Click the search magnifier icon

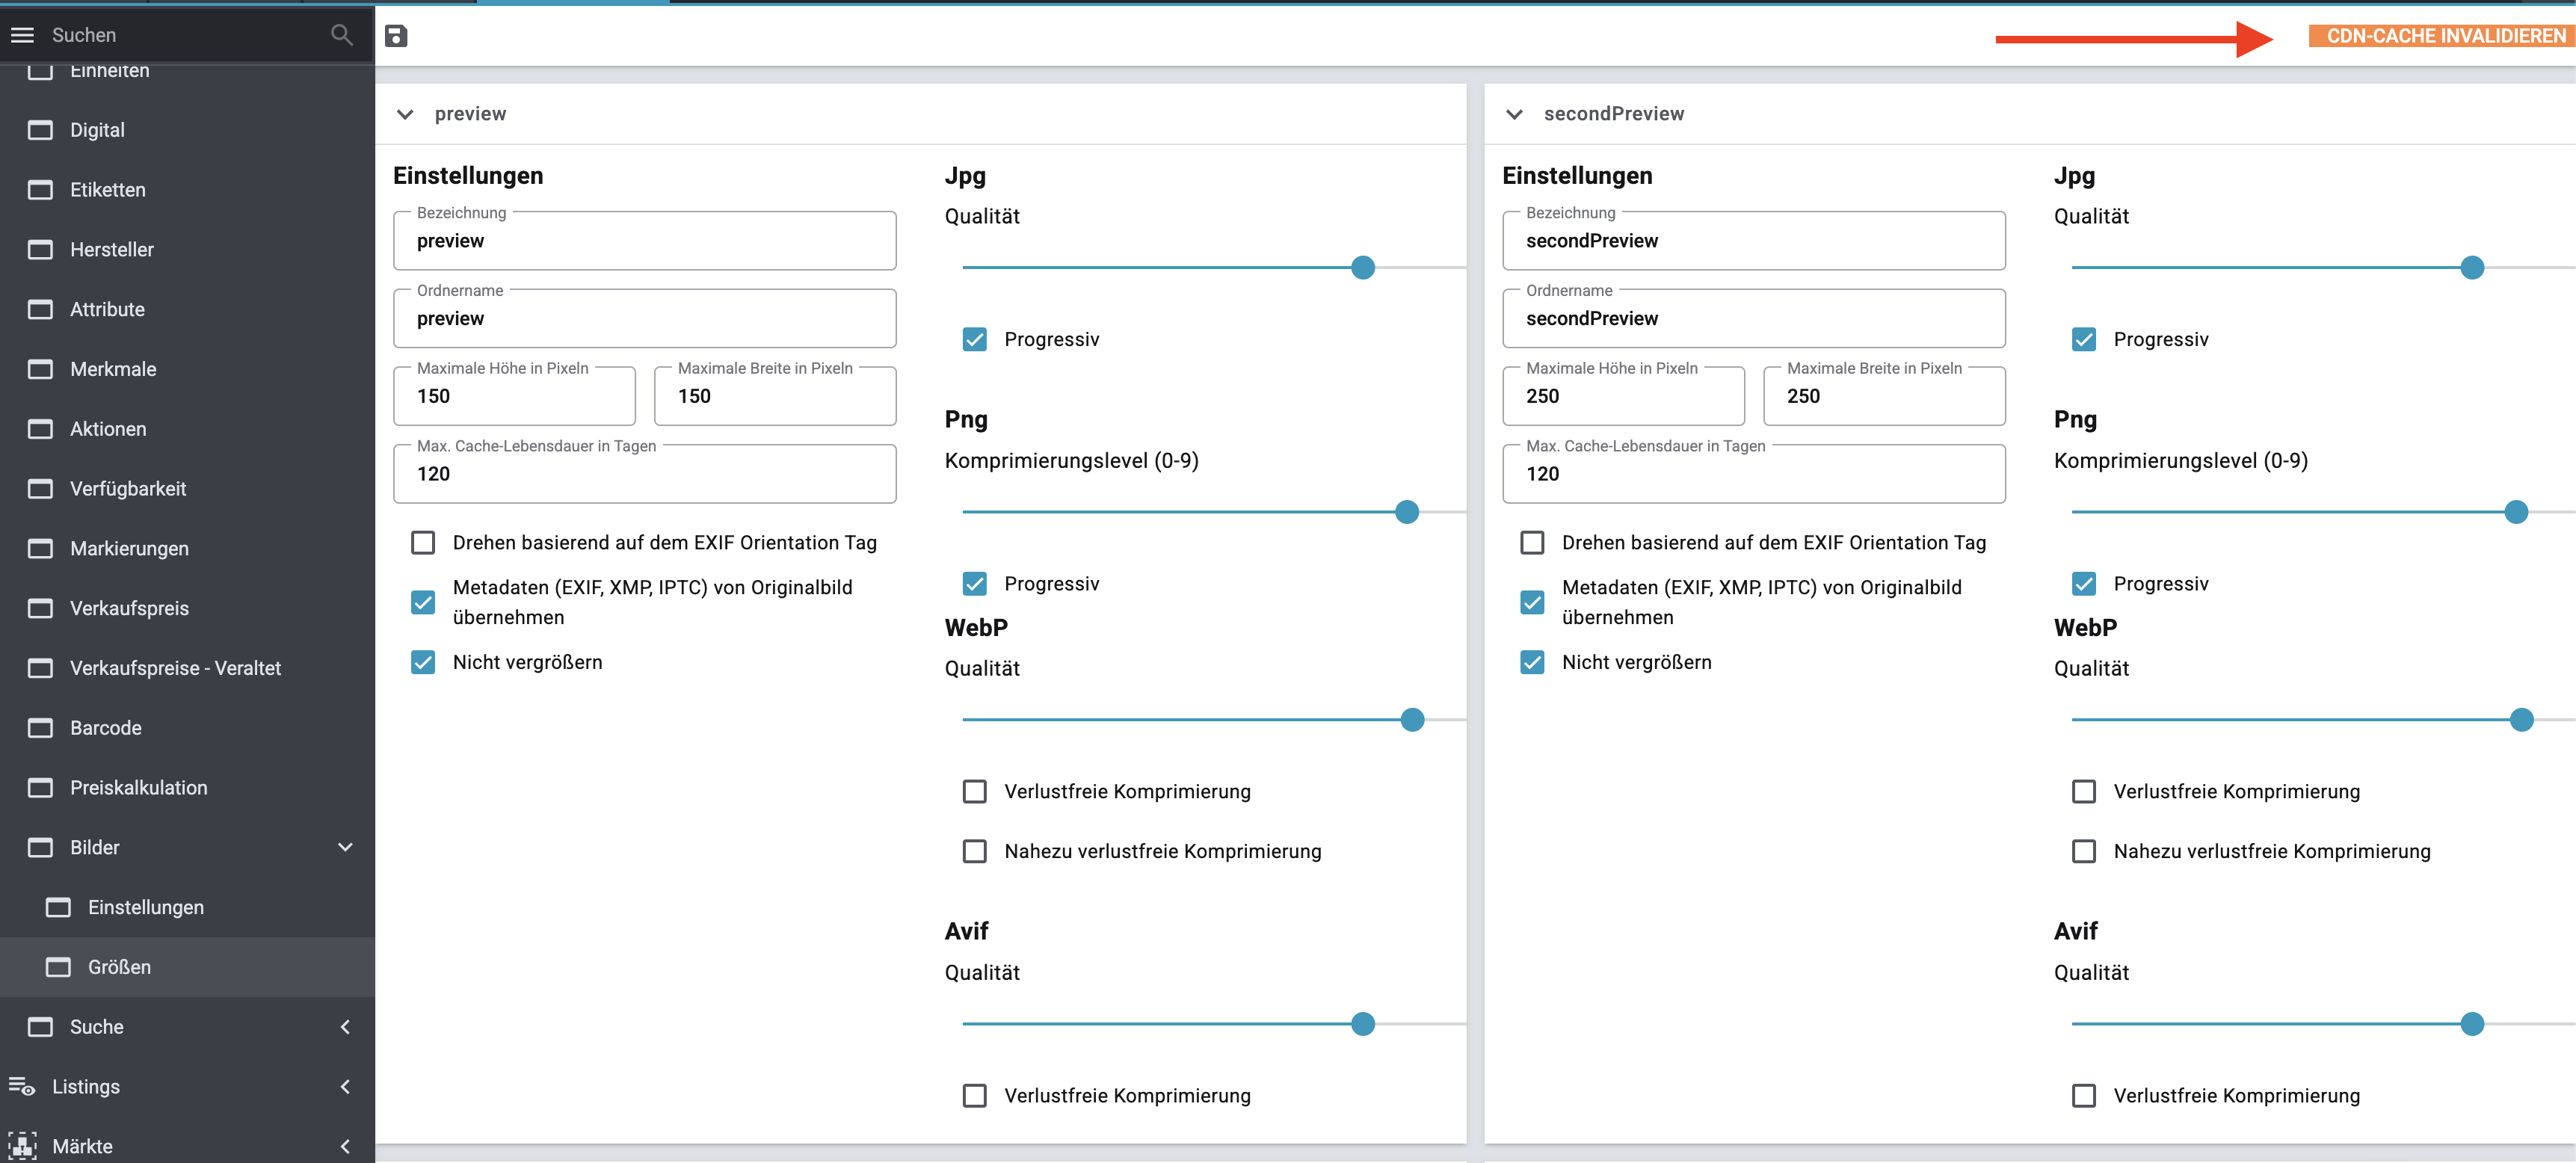(x=341, y=35)
